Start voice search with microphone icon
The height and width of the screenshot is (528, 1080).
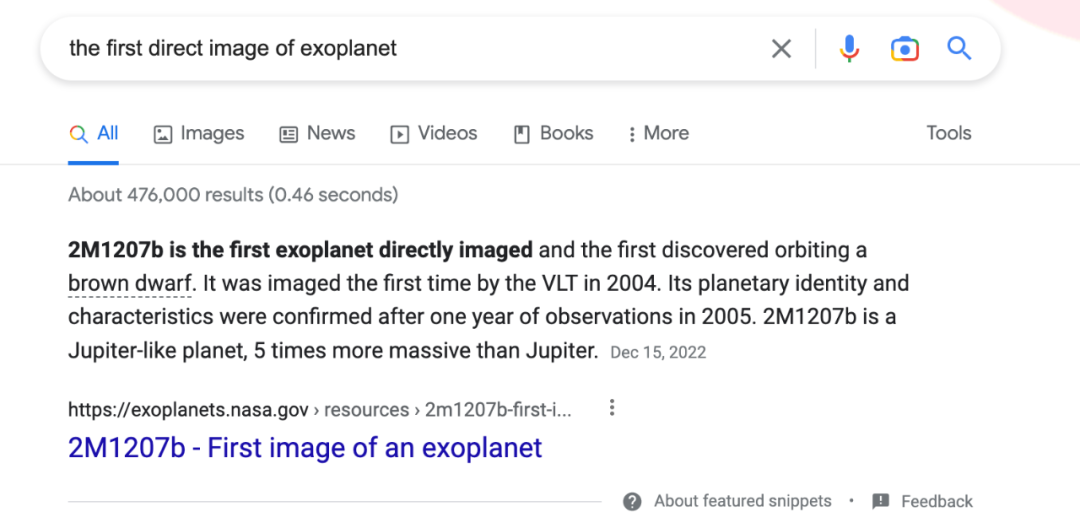click(849, 48)
